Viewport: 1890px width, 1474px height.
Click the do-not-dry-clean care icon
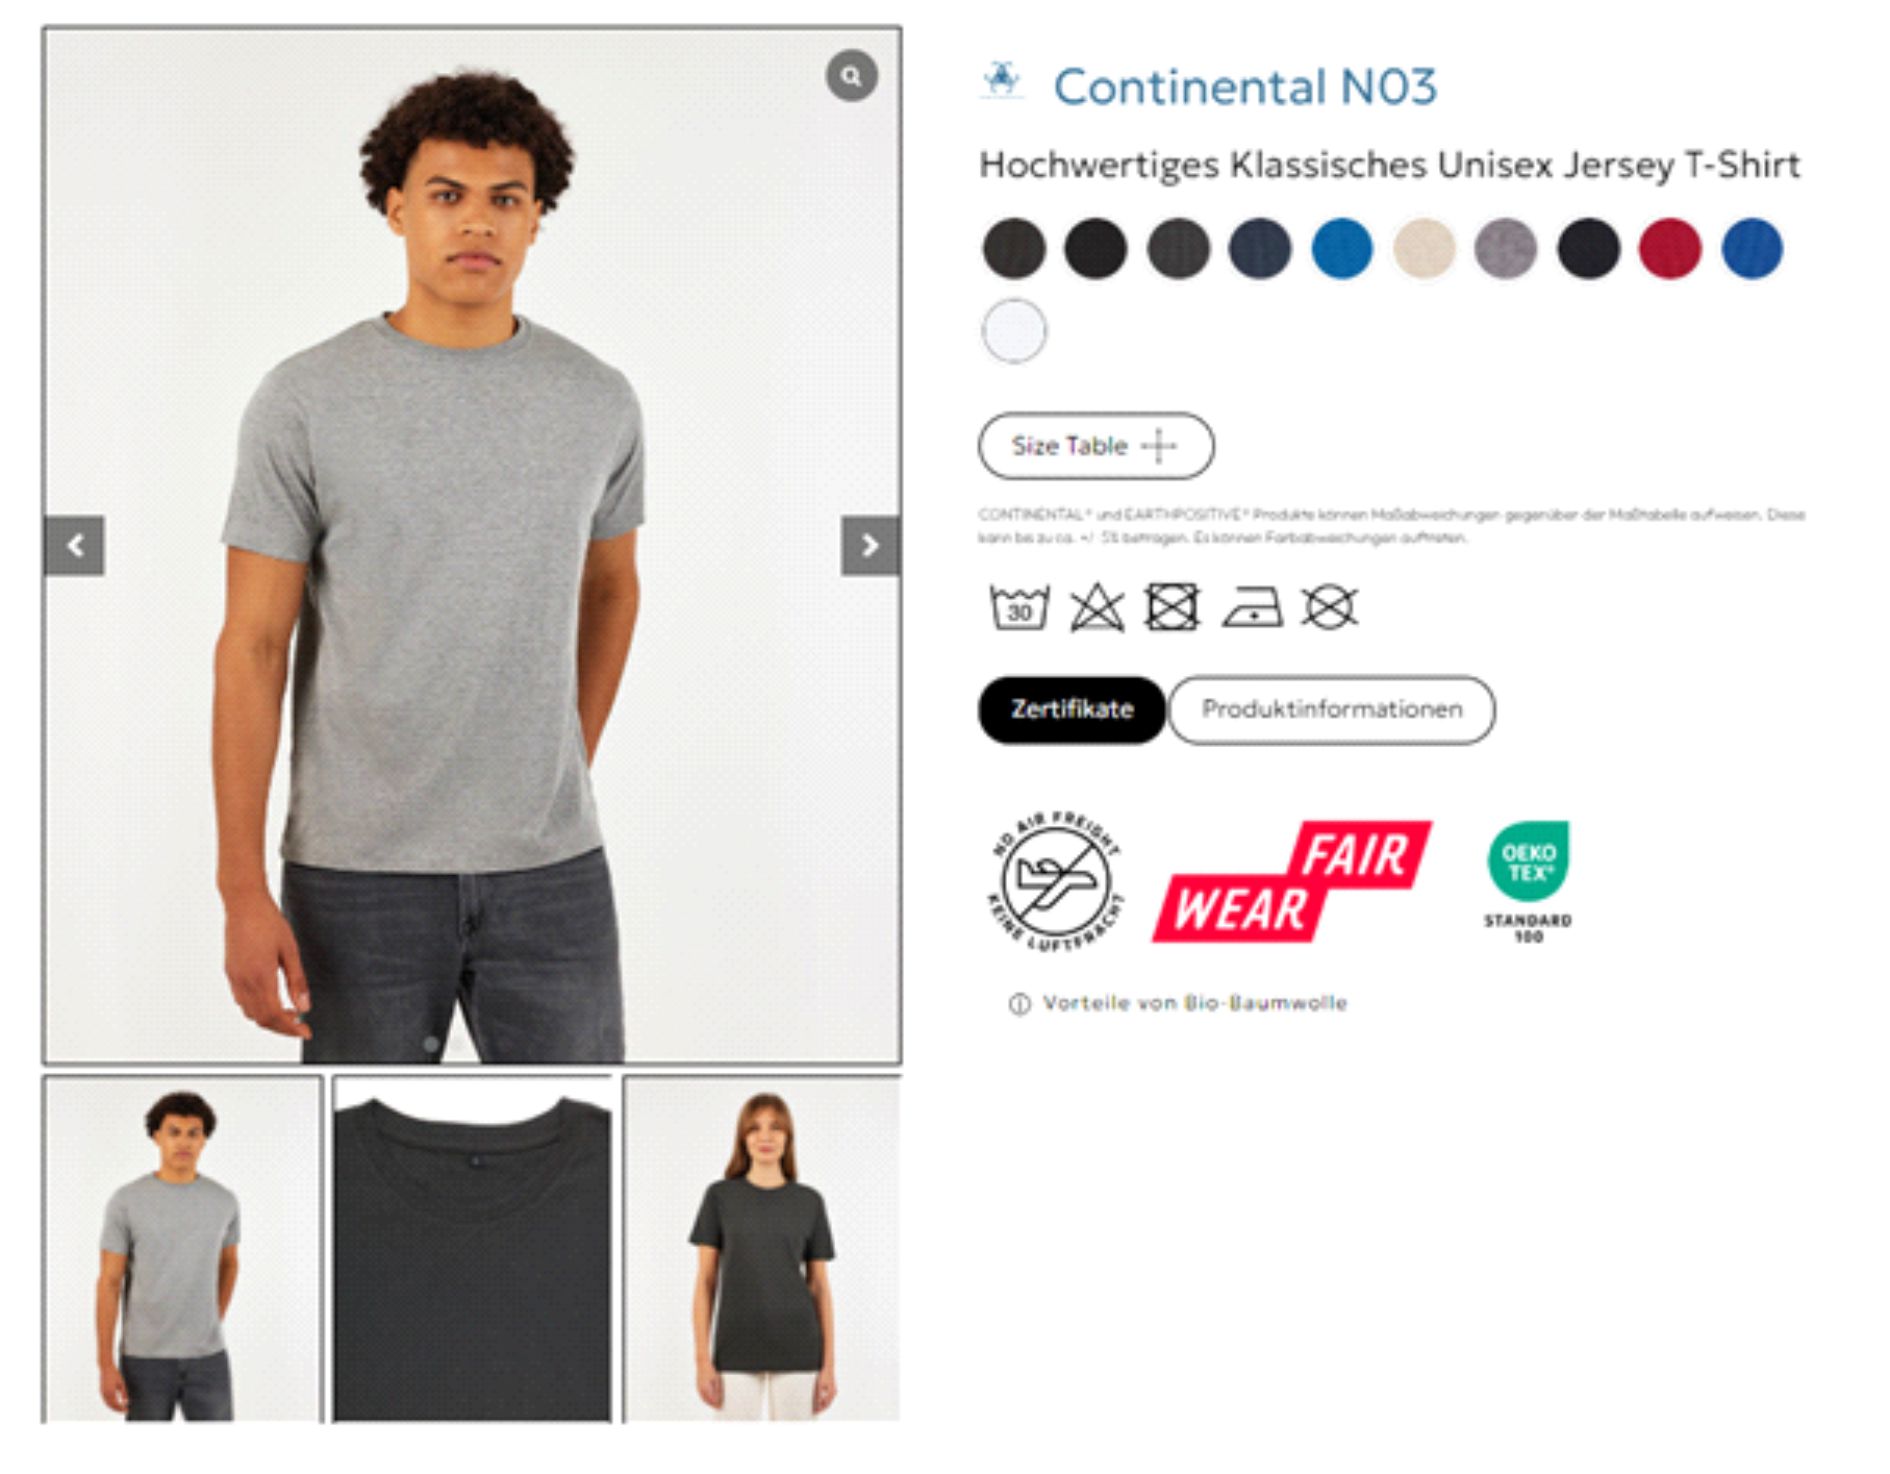click(1329, 607)
